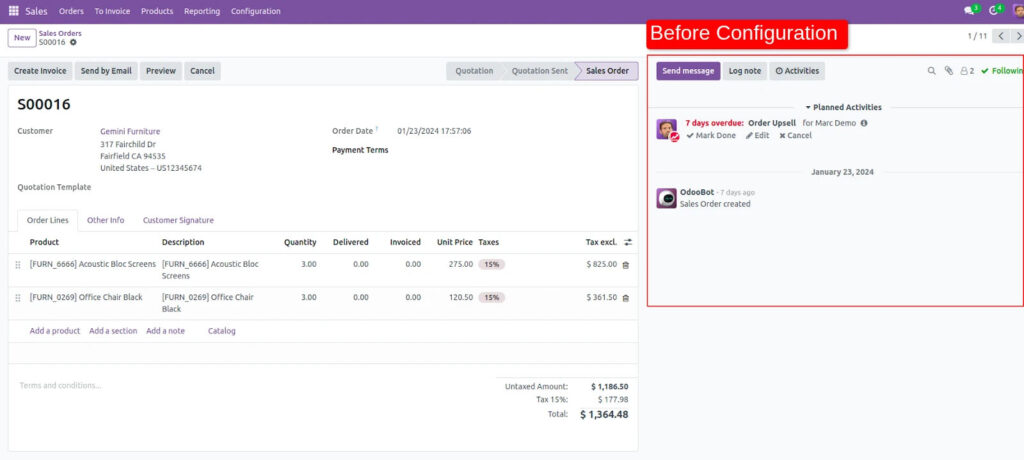Open the chat messages icon in navbar
Screen dimensions: 1024x460
(970, 11)
